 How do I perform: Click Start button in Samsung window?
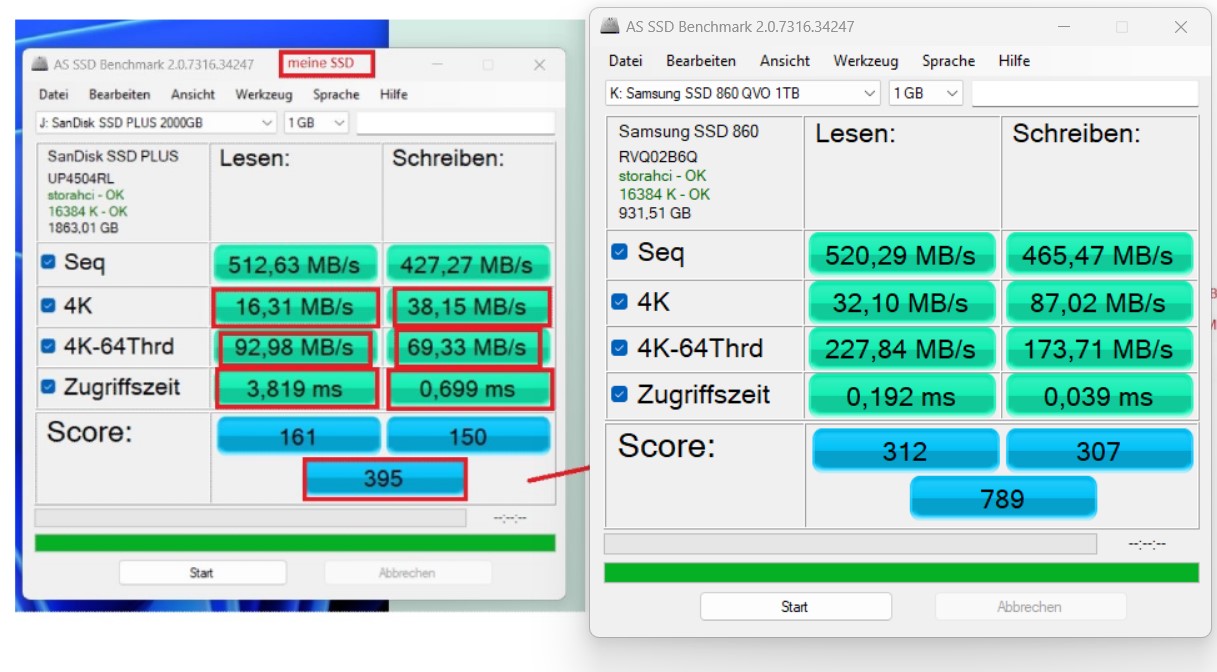click(x=795, y=606)
